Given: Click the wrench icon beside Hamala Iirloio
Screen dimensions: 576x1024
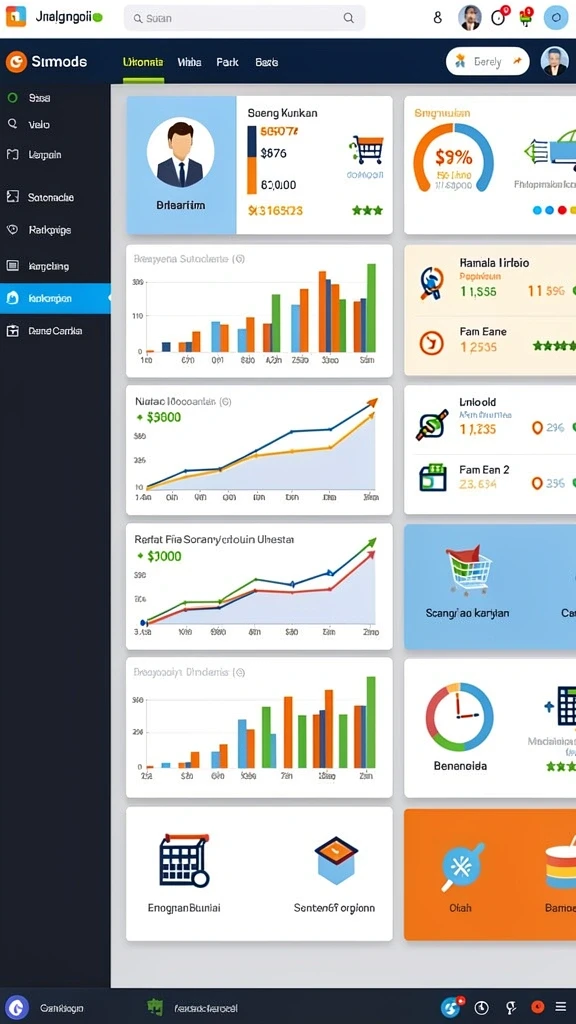Looking at the screenshot, I should (432, 283).
